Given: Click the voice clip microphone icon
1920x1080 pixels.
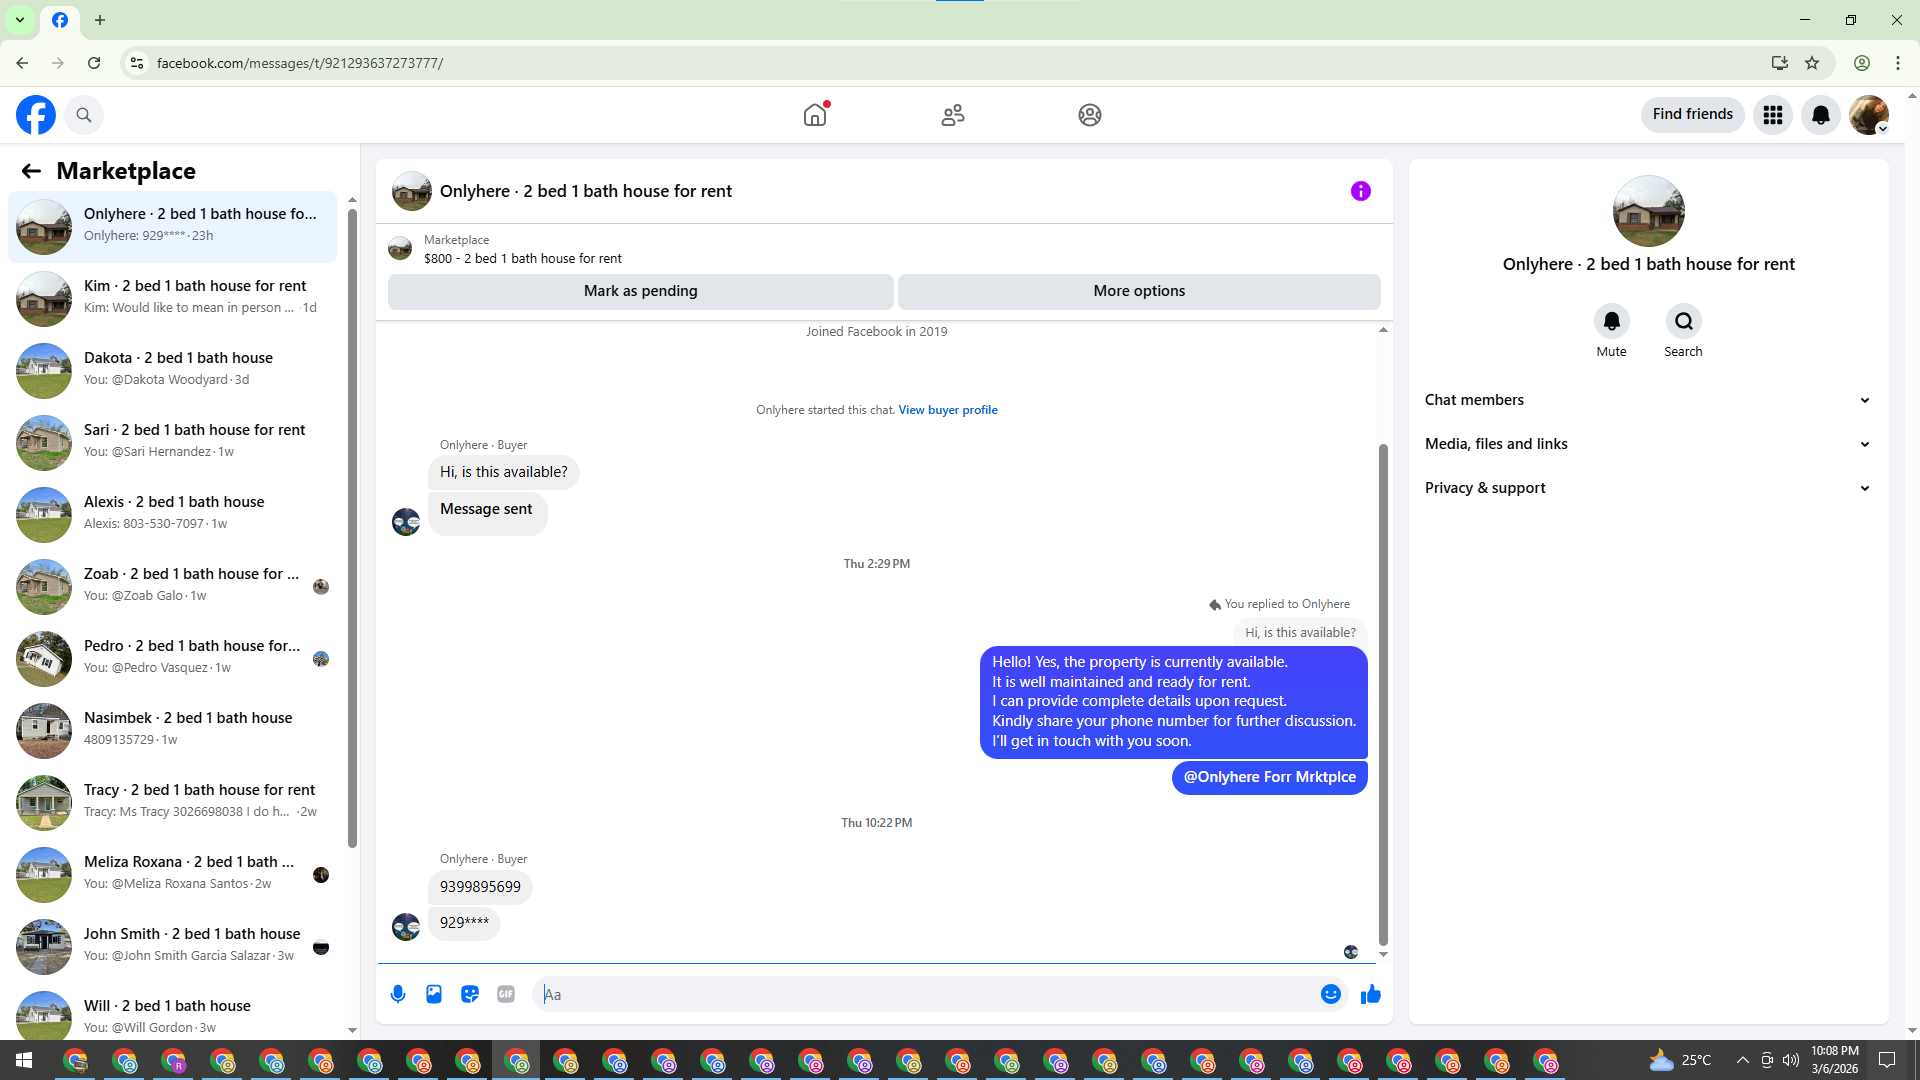Looking at the screenshot, I should pyautogui.click(x=398, y=994).
